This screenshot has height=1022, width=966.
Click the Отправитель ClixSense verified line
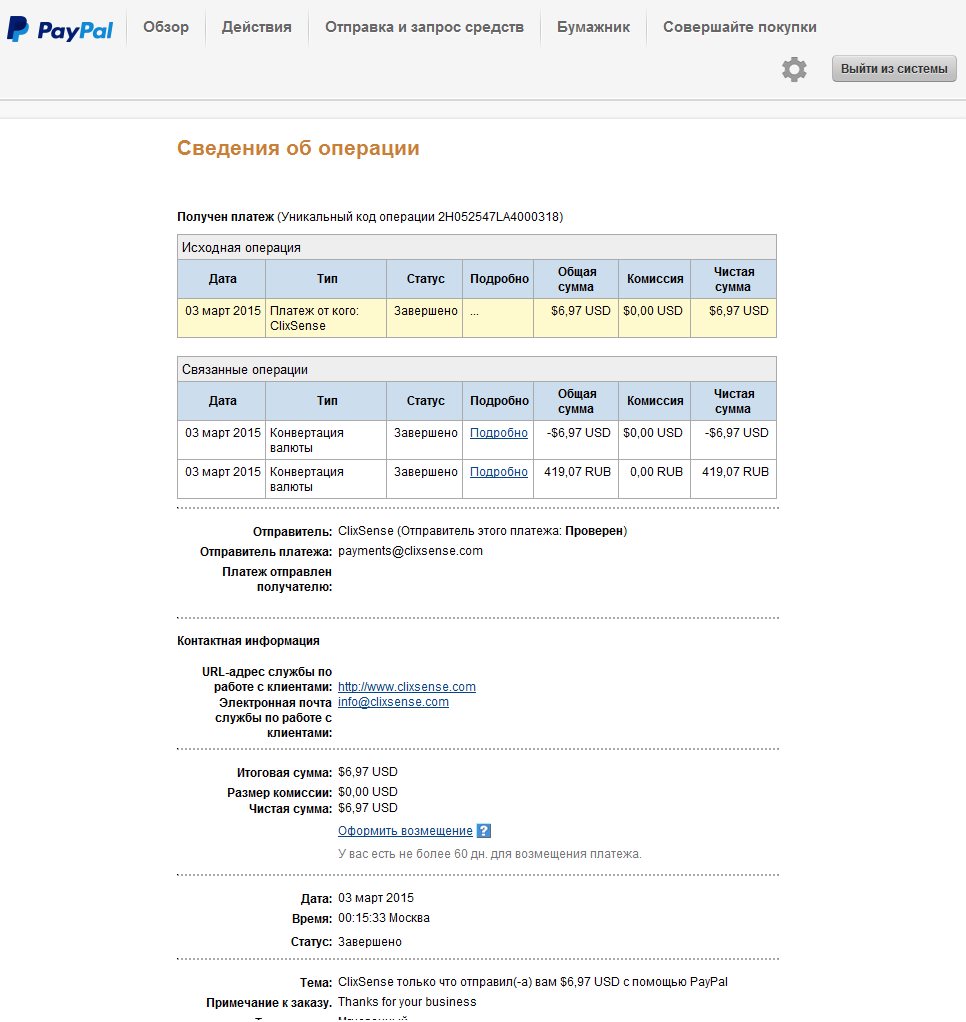click(482, 531)
